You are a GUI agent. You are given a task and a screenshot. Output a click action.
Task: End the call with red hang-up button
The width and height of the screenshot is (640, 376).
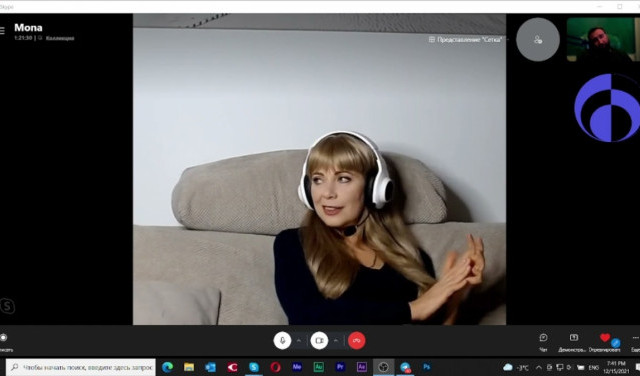coord(357,340)
